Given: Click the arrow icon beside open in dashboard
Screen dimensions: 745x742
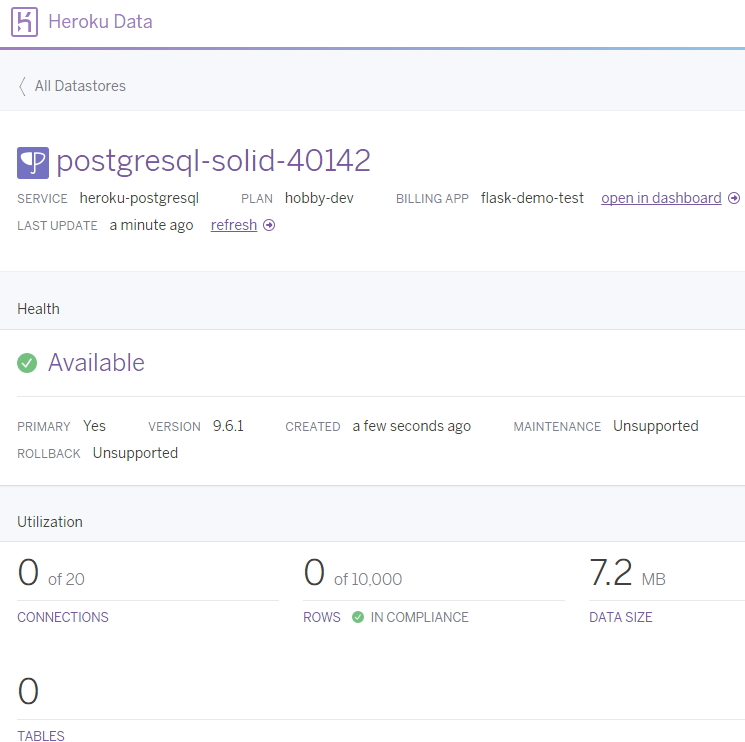Looking at the screenshot, I should coord(734,198).
